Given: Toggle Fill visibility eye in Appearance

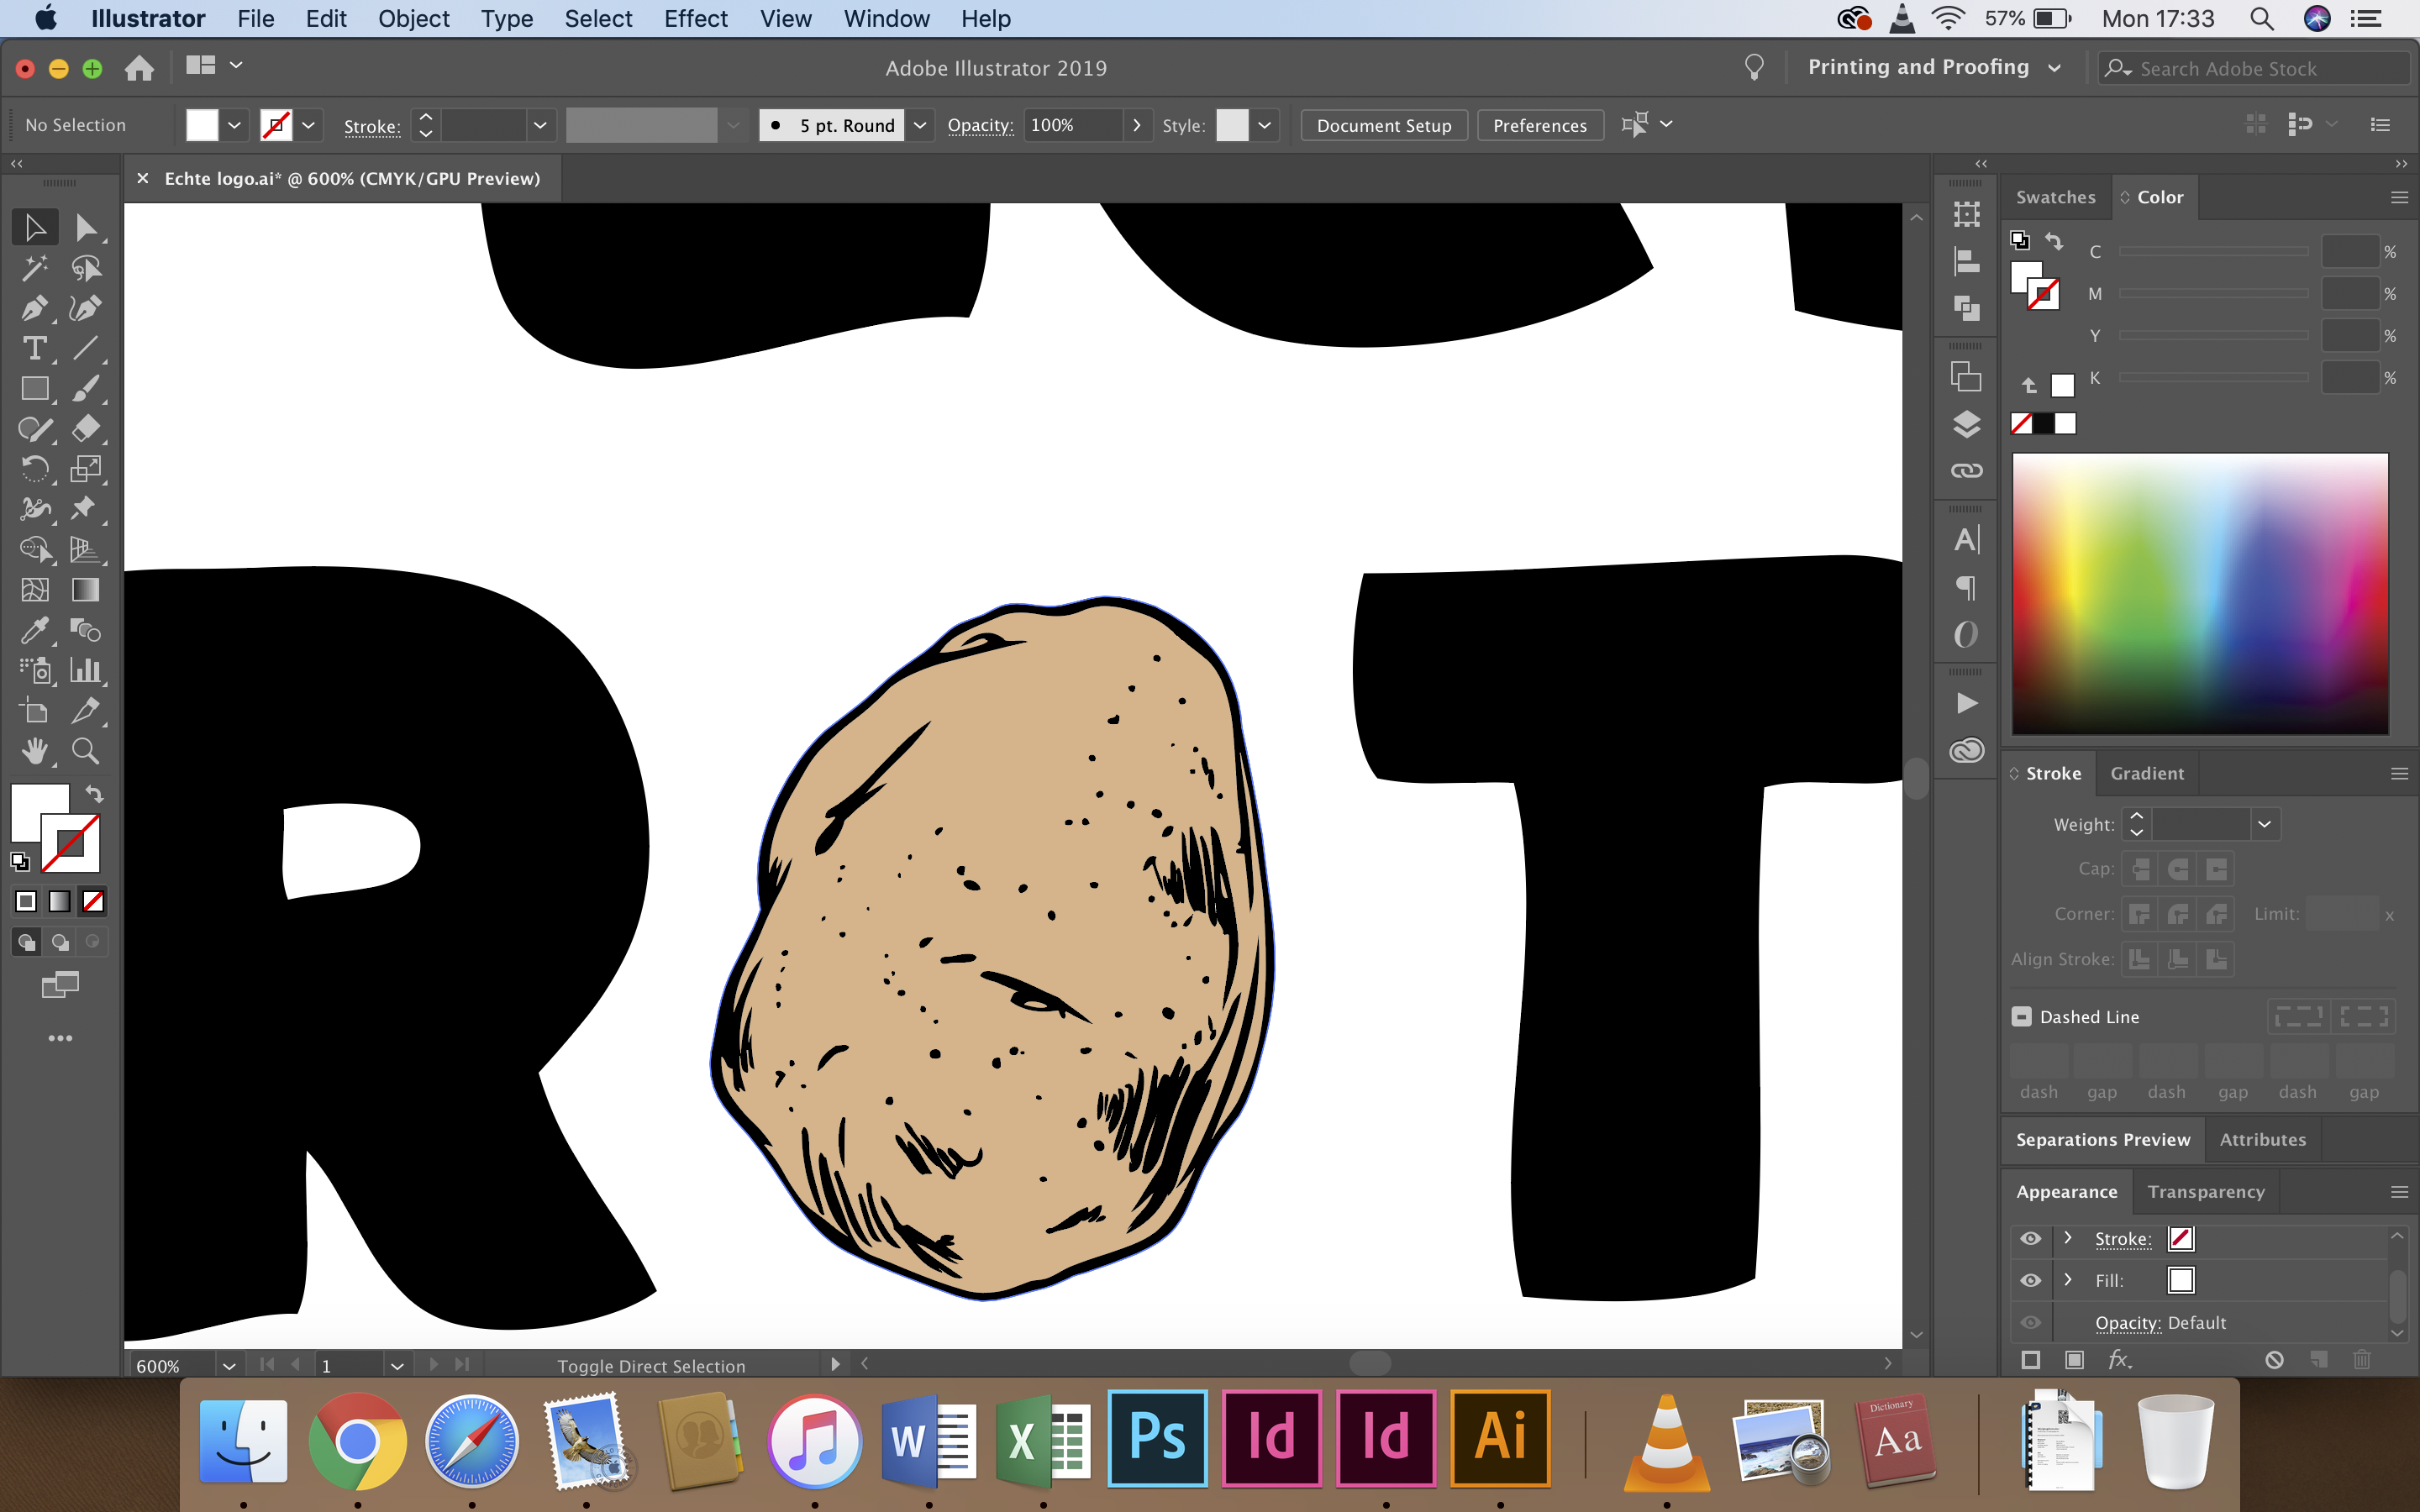Looking at the screenshot, I should point(2030,1280).
